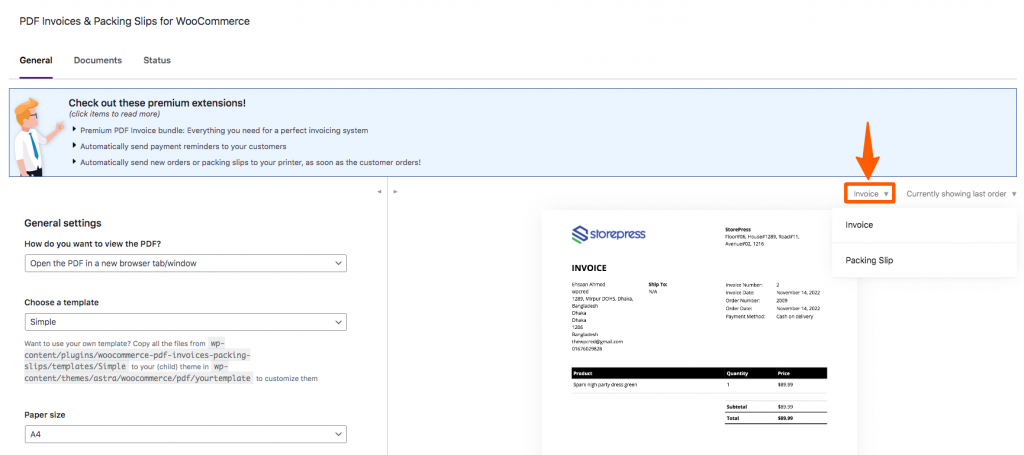Screen dimensions: 1024x455
Task: Open the Currently showing last order dropdown
Action: point(961,194)
